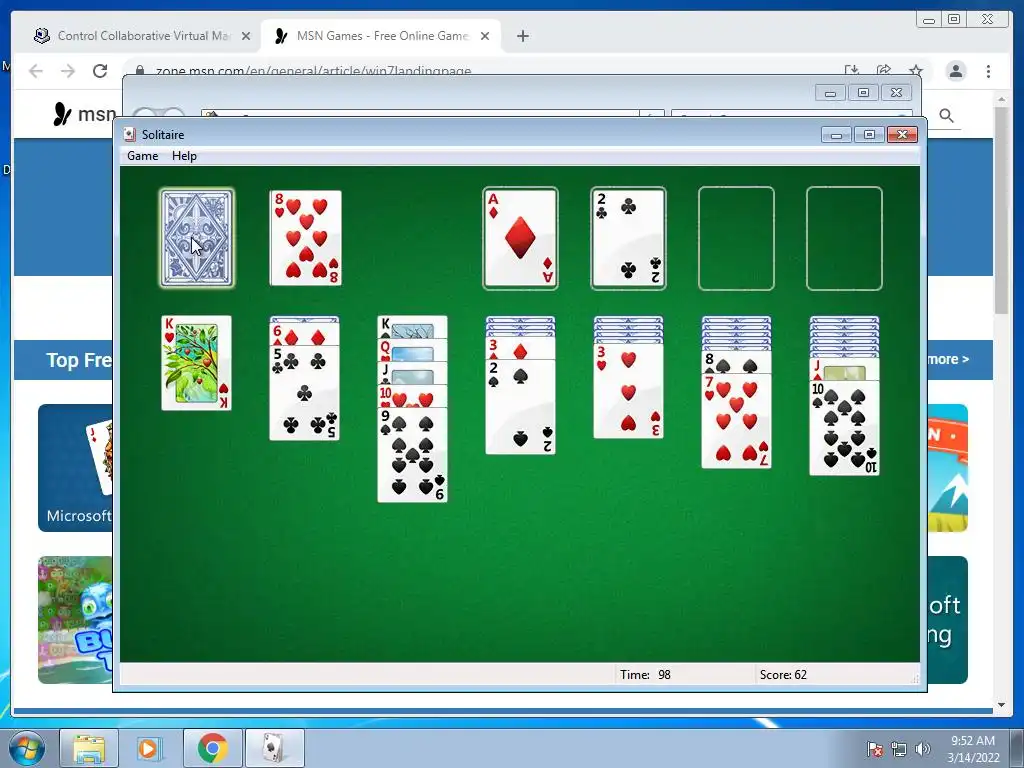Viewport: 1024px width, 768px height.
Task: Select the 8 of spades card
Action: (736, 363)
